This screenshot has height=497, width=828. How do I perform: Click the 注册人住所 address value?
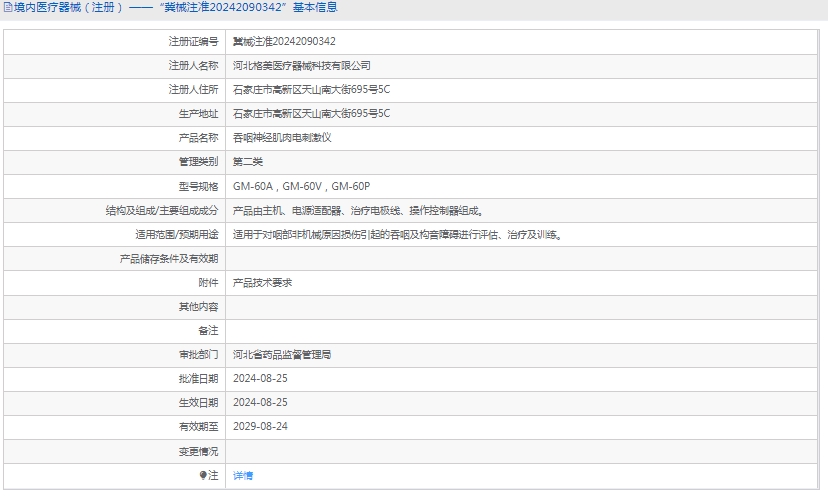coord(311,89)
